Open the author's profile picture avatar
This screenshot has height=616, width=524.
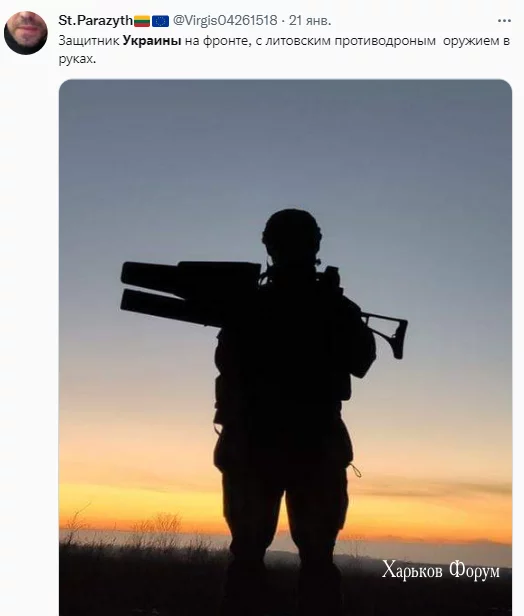26,33
